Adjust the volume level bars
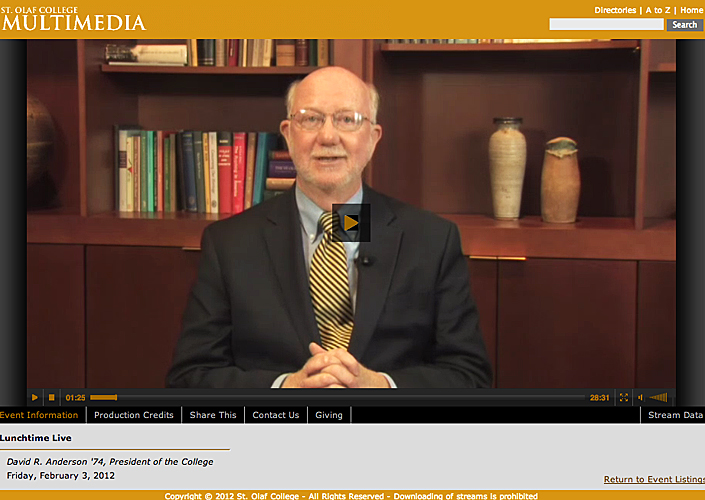 click(x=659, y=397)
